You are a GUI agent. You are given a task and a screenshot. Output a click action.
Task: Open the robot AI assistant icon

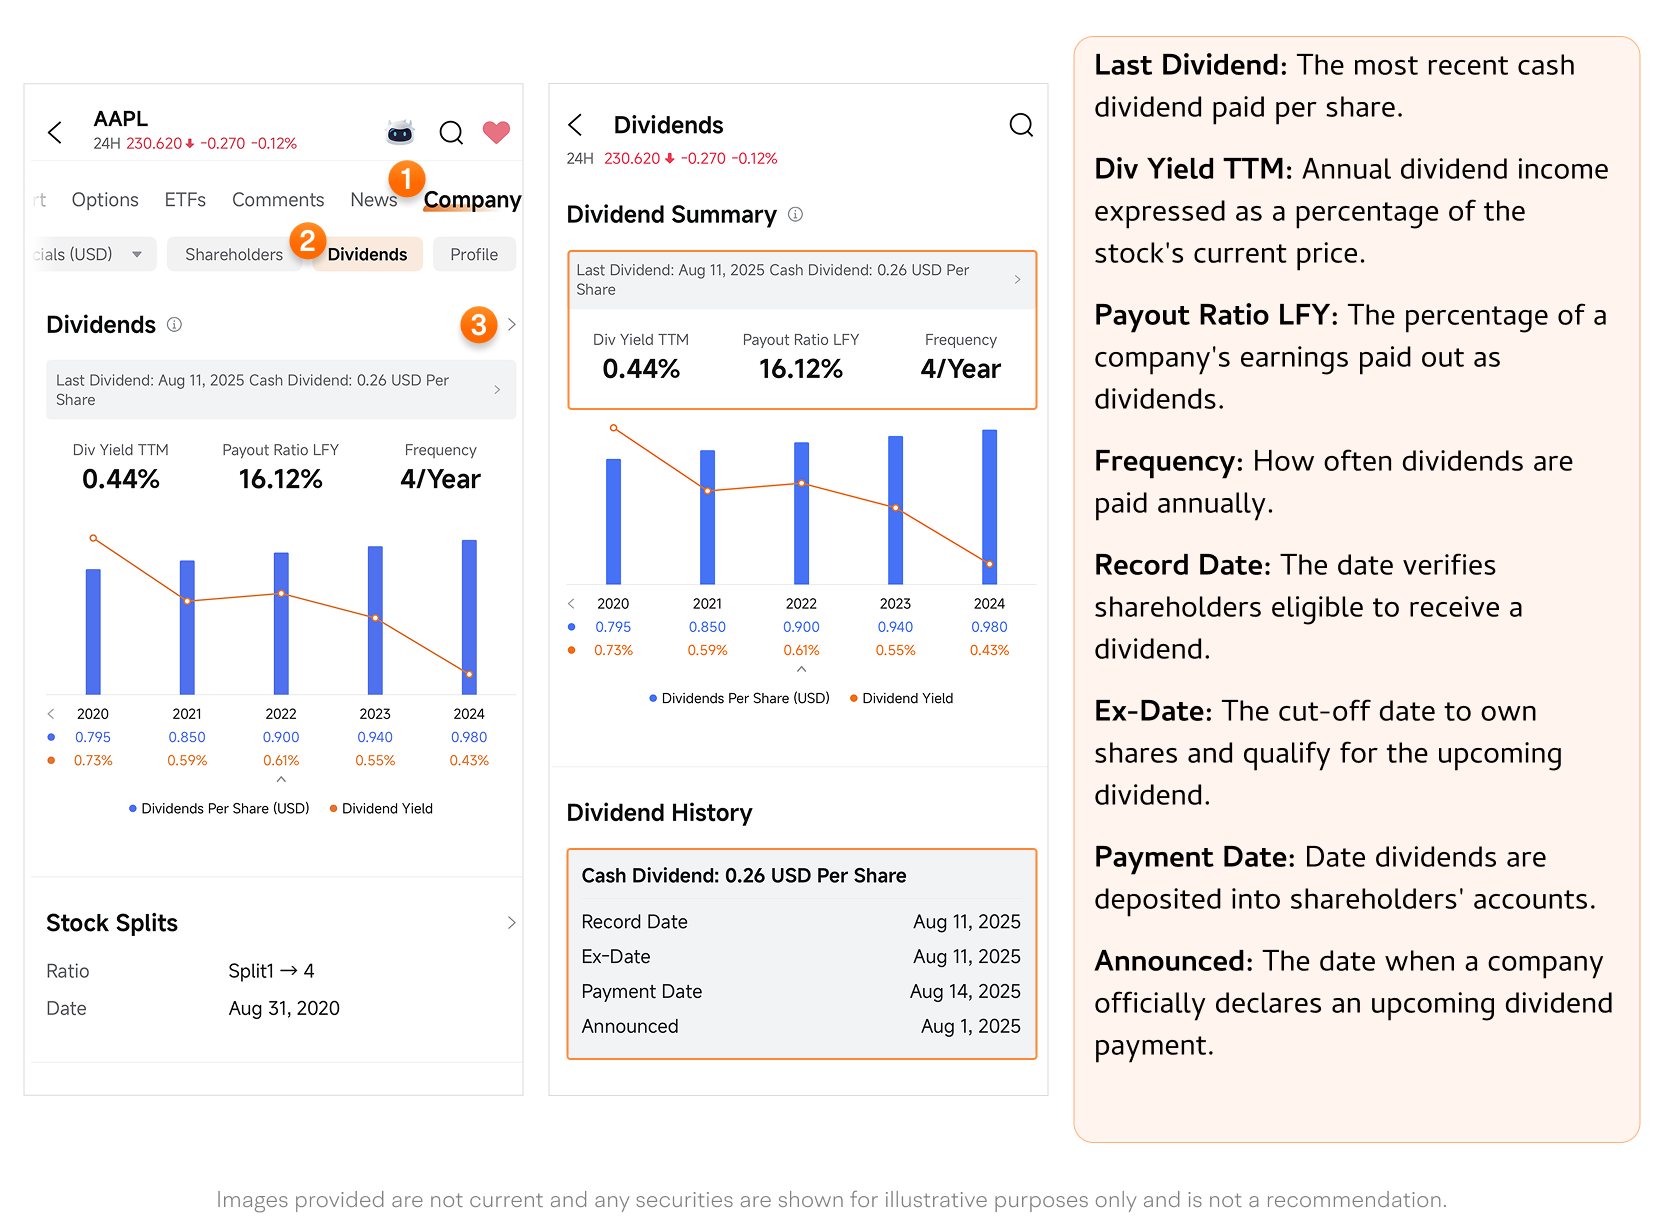[400, 132]
